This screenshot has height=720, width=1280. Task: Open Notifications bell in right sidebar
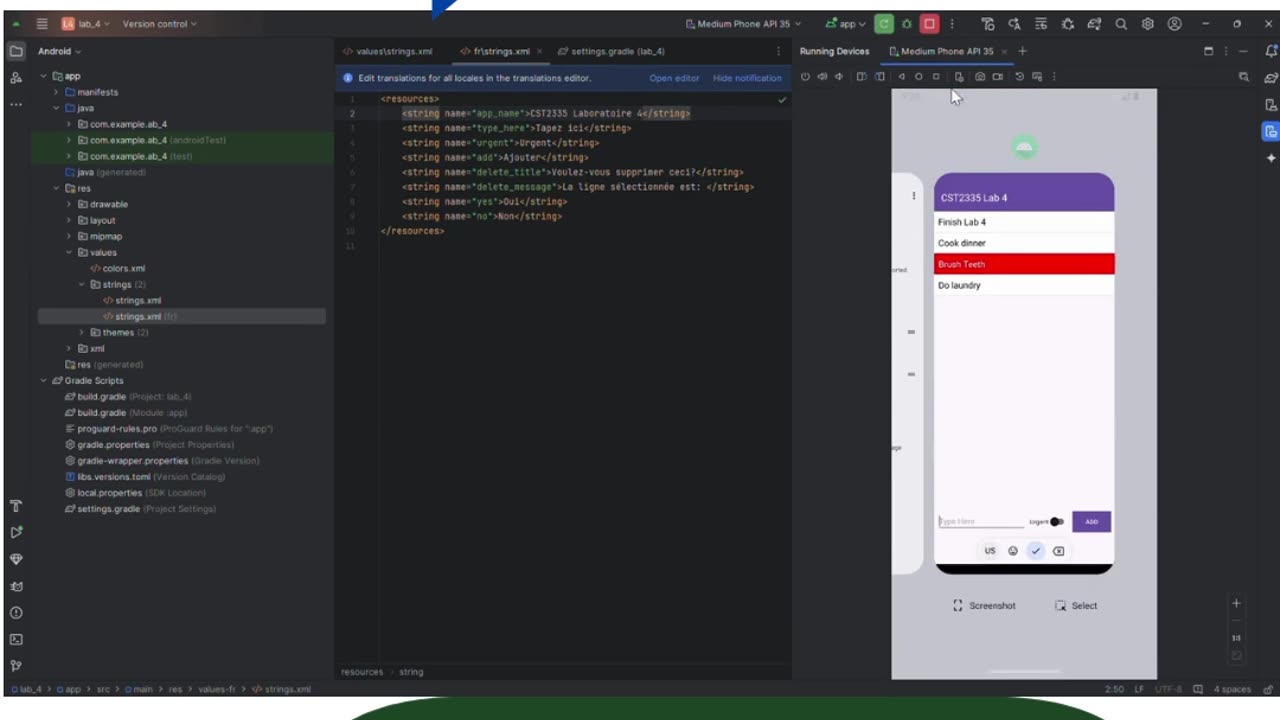tap(1271, 51)
